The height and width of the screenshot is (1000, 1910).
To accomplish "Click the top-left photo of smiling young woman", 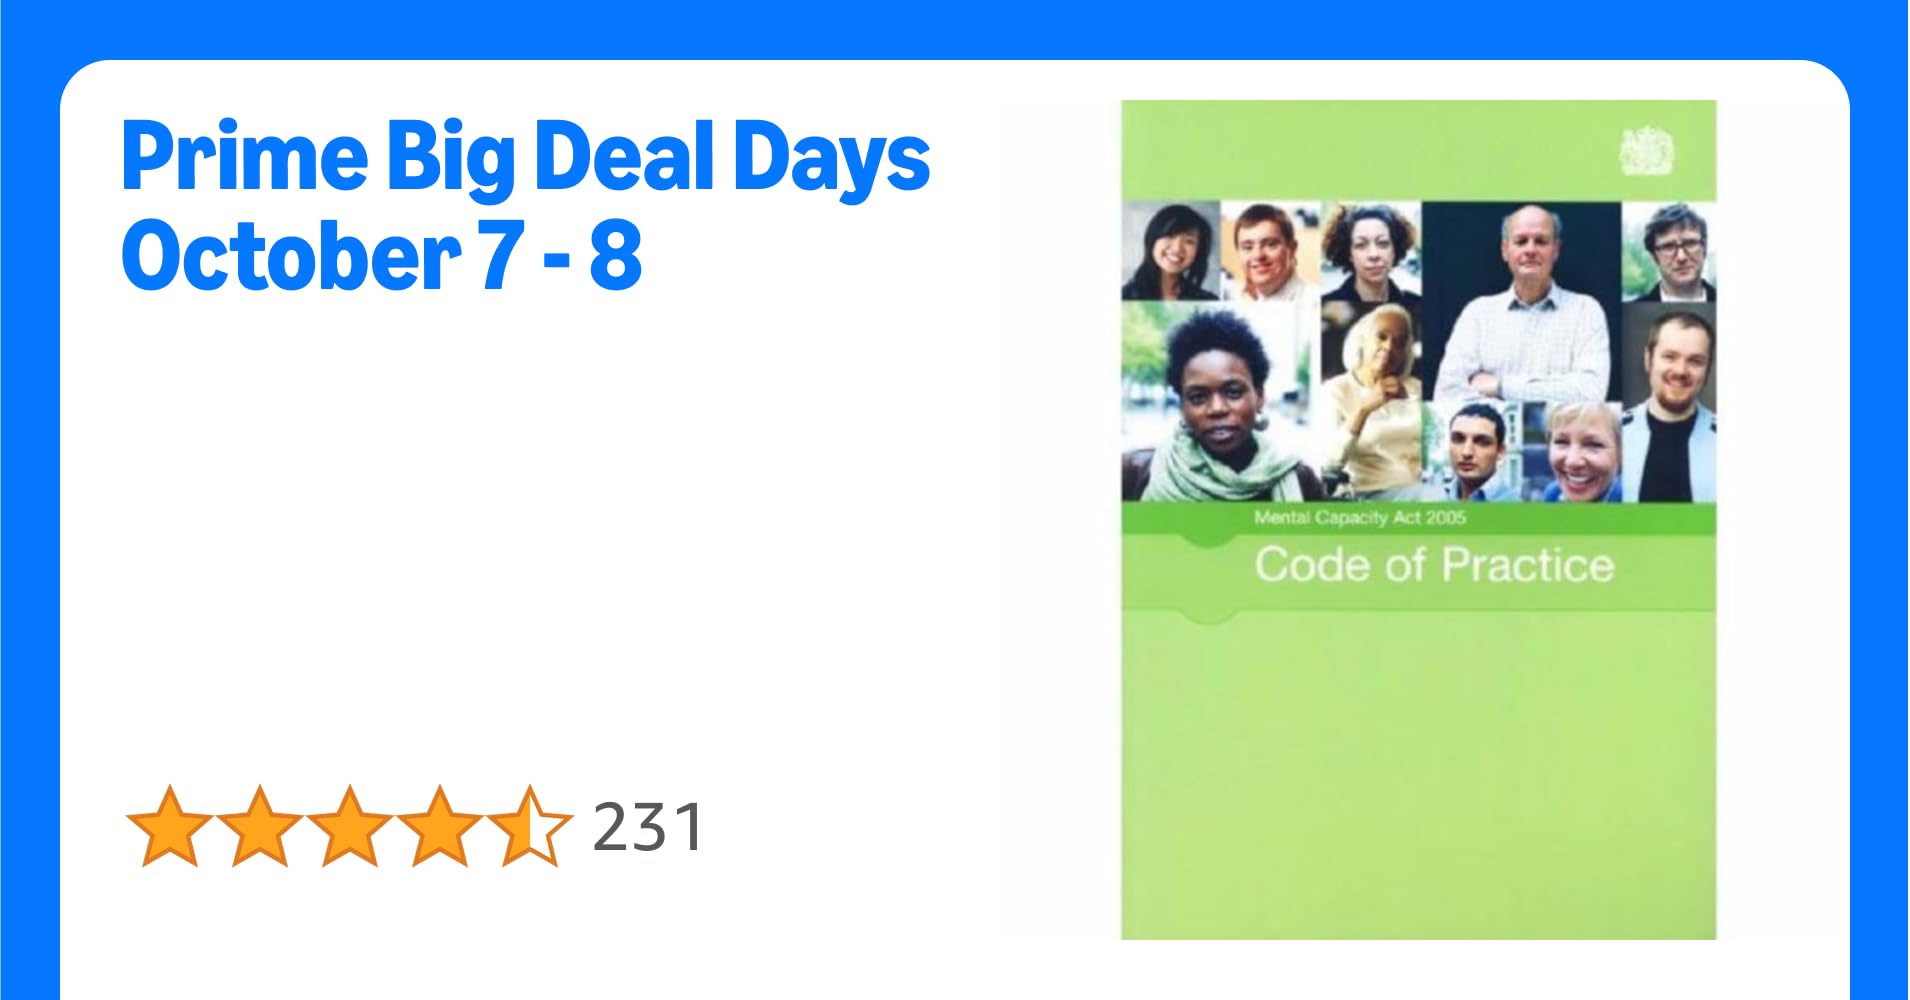I will point(1170,251).
